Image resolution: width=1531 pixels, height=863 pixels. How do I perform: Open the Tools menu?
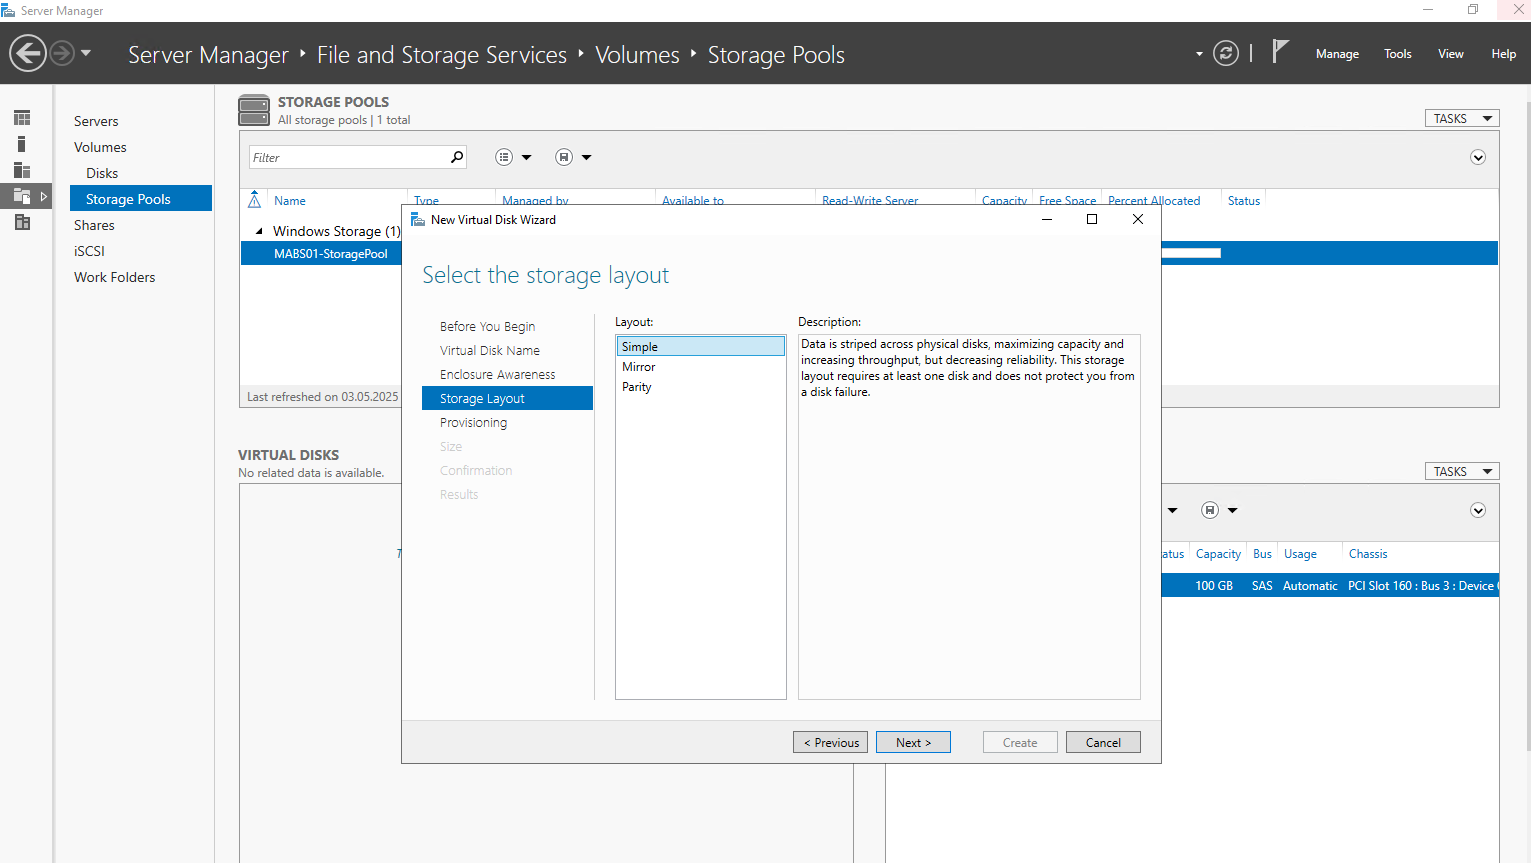(1398, 54)
